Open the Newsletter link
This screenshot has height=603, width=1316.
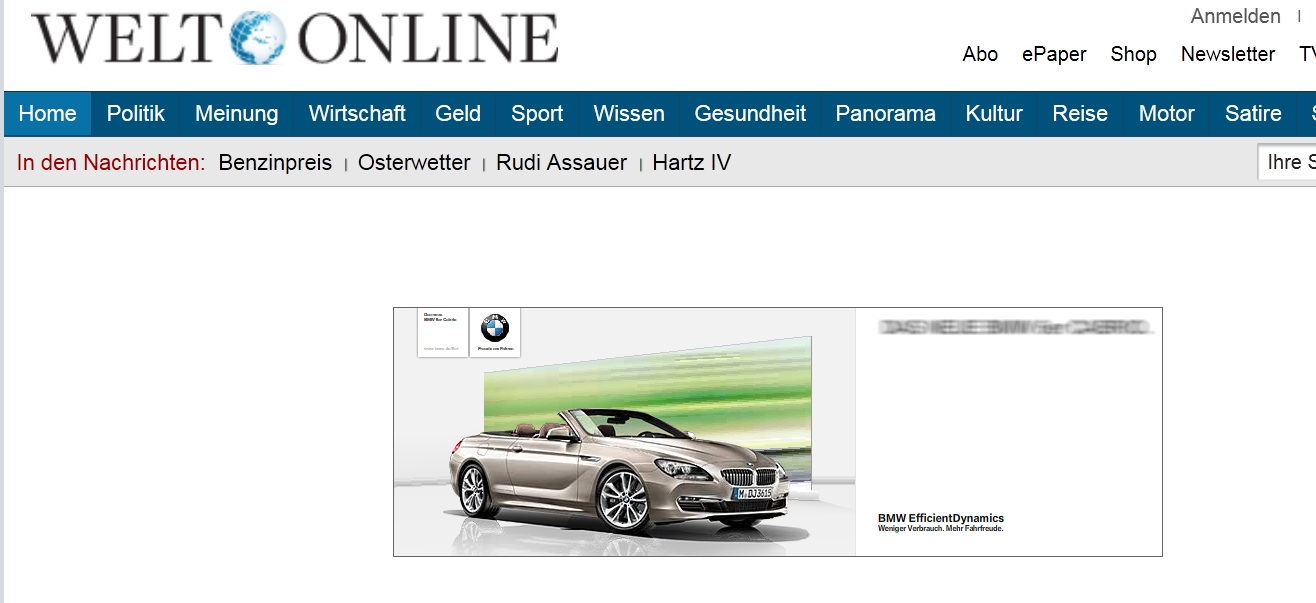(1228, 54)
